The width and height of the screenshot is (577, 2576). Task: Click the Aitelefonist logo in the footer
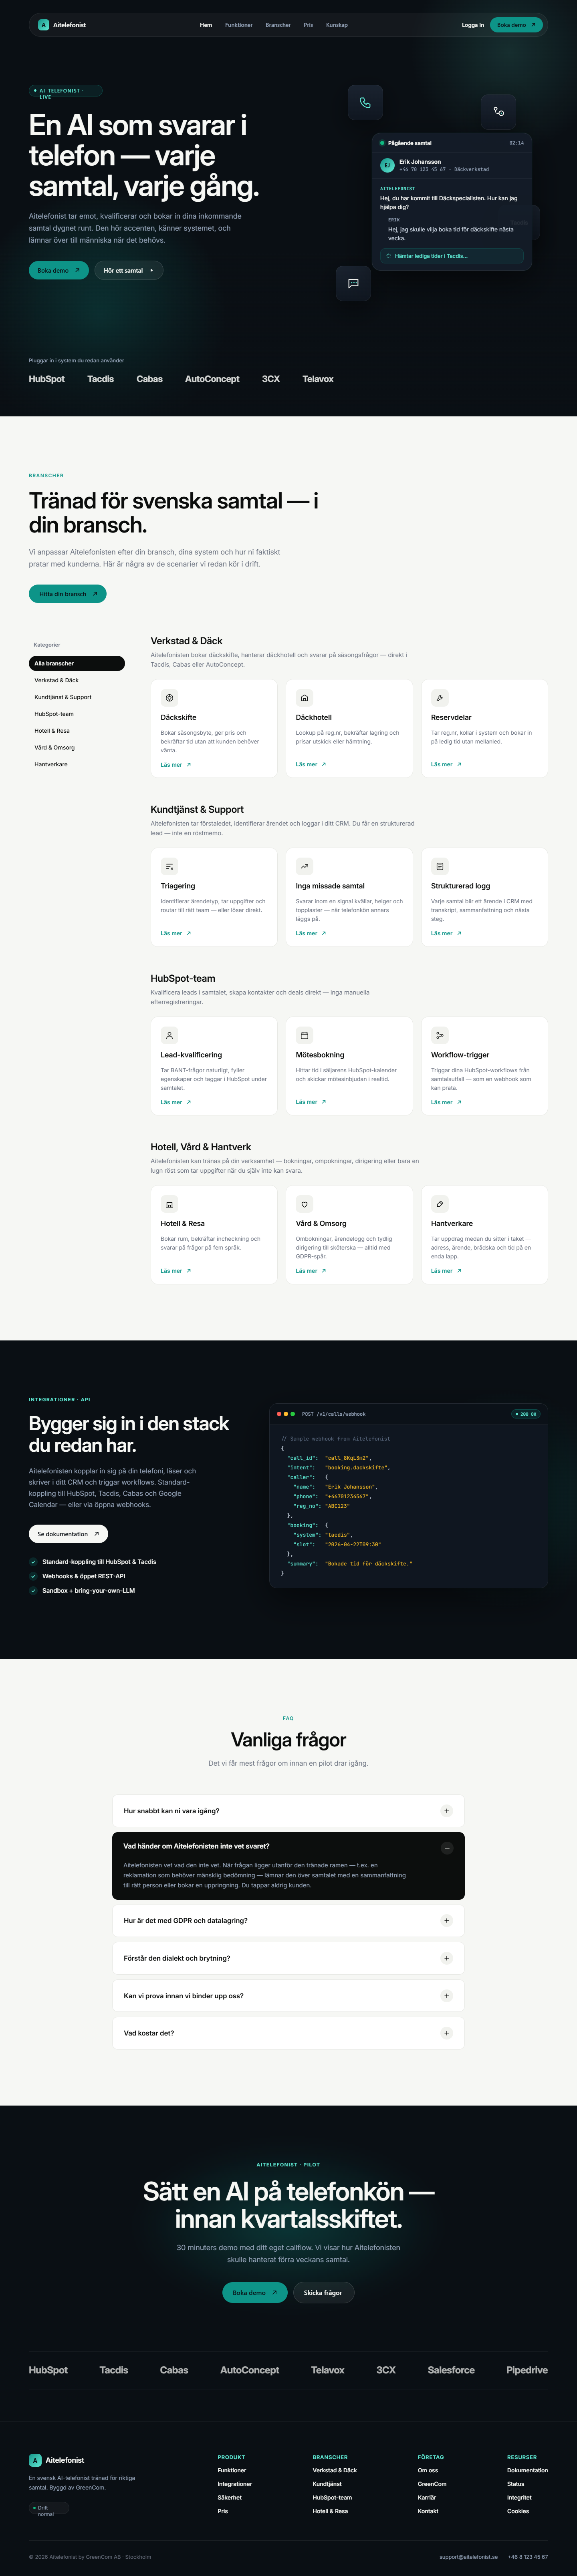tap(57, 2460)
